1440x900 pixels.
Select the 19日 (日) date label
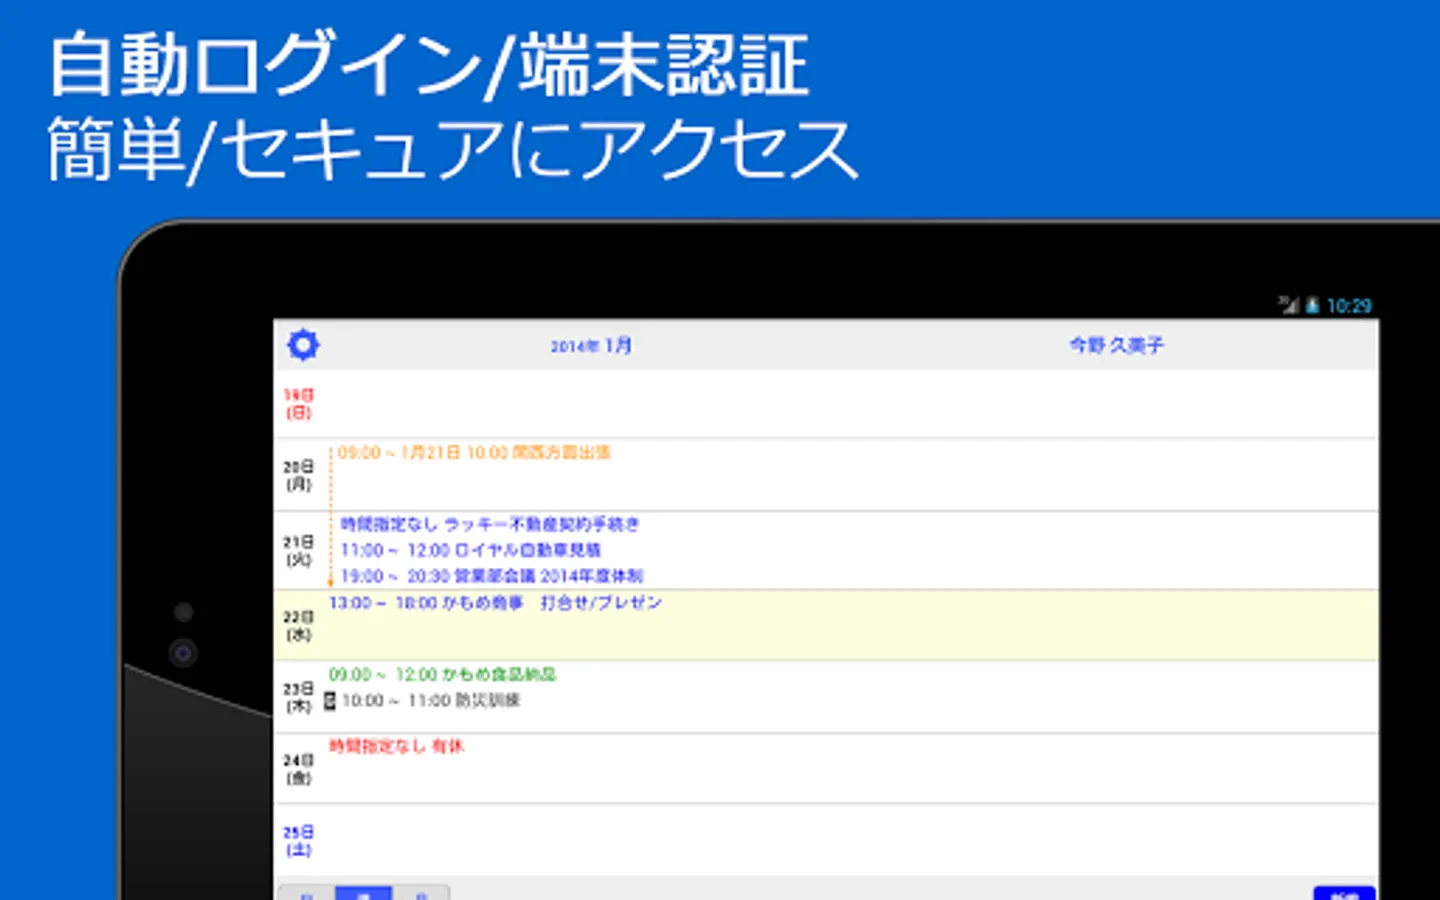pos(298,404)
